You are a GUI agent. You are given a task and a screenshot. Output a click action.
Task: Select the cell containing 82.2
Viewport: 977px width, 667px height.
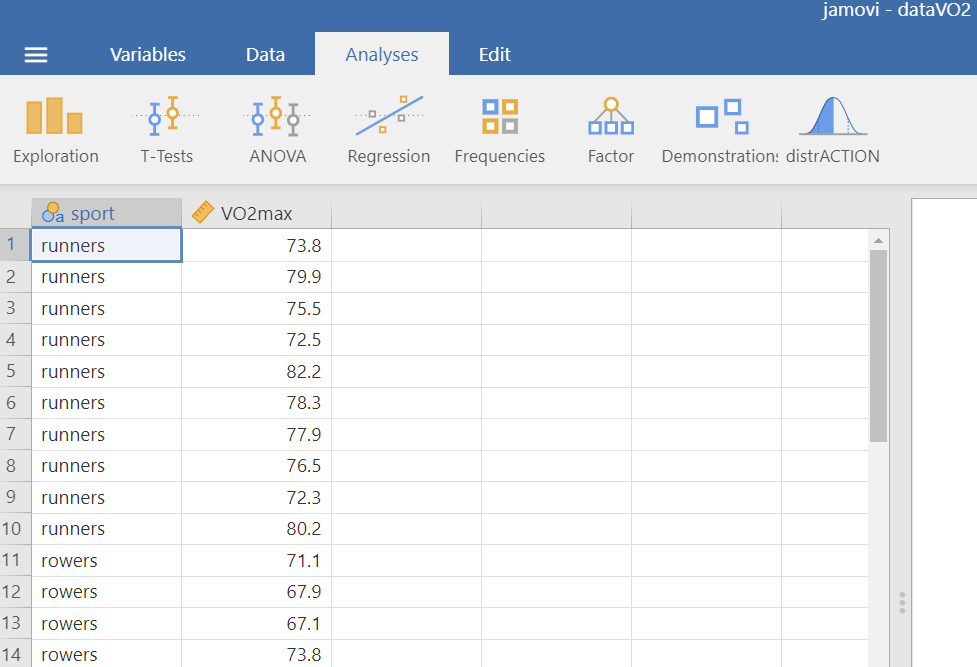[256, 371]
